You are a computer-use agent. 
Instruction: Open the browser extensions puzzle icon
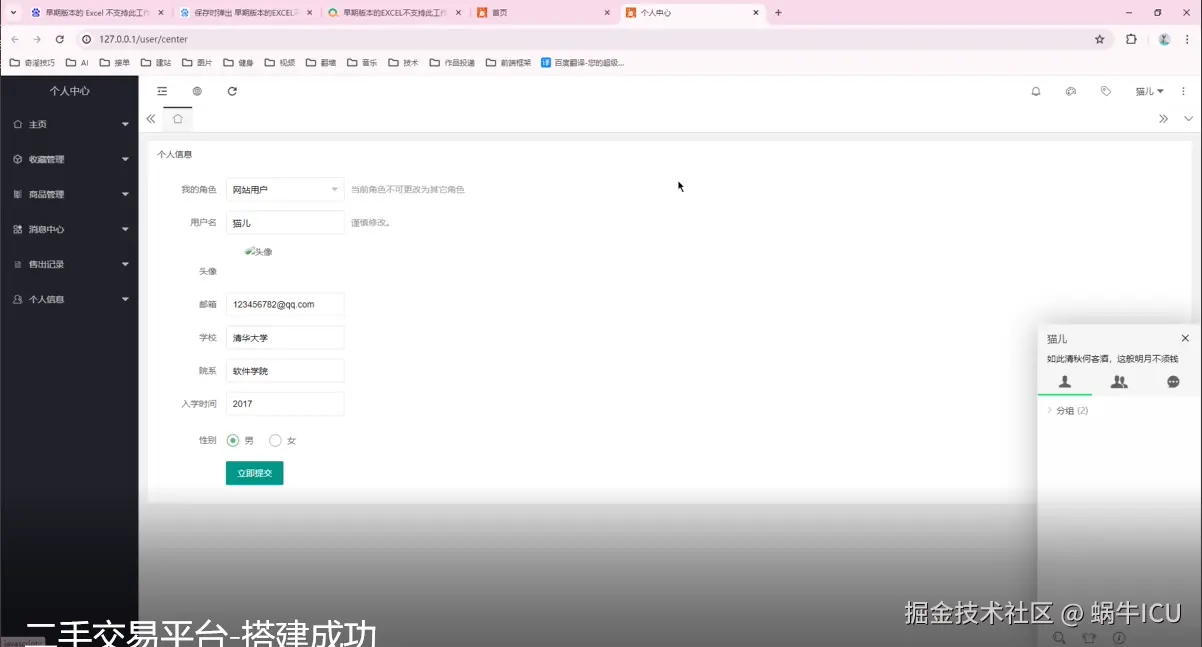1131,39
